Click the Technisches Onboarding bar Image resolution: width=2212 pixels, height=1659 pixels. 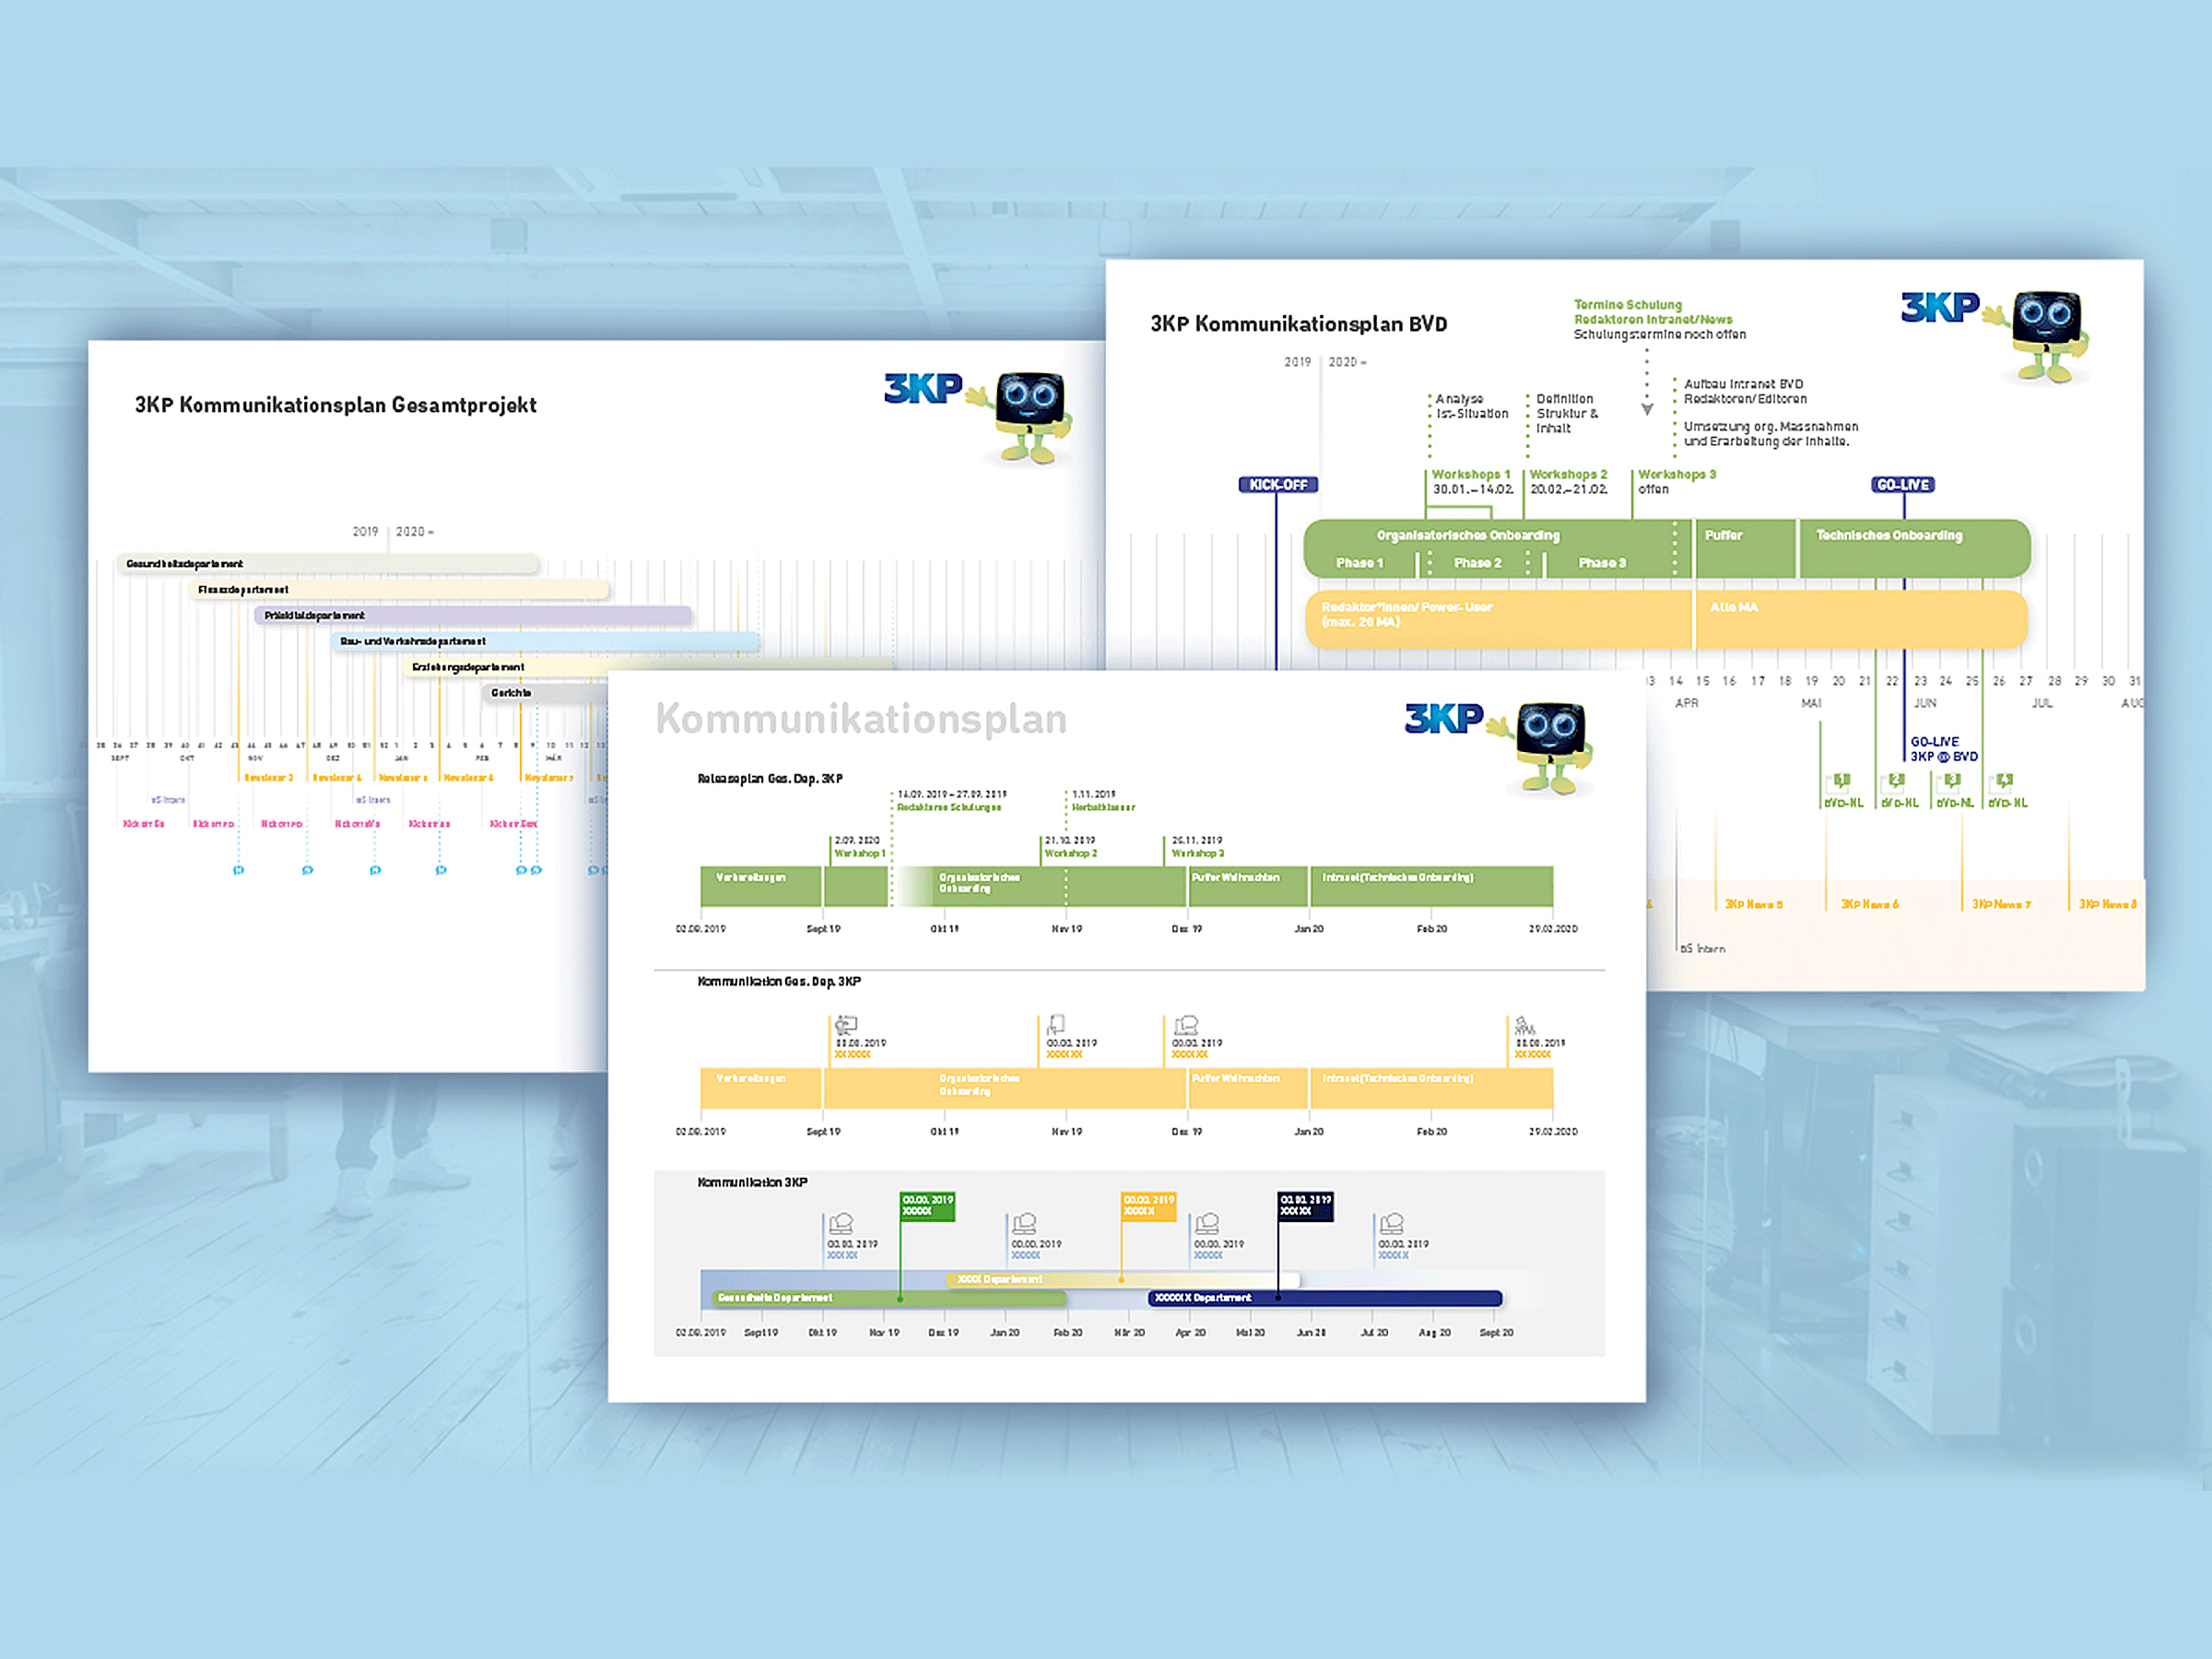[1912, 548]
